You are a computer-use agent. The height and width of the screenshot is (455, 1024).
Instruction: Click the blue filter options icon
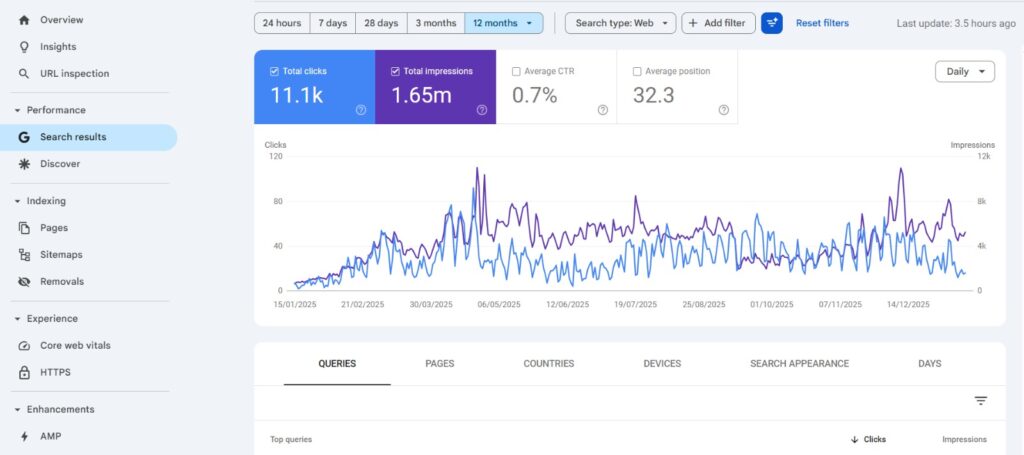(771, 23)
